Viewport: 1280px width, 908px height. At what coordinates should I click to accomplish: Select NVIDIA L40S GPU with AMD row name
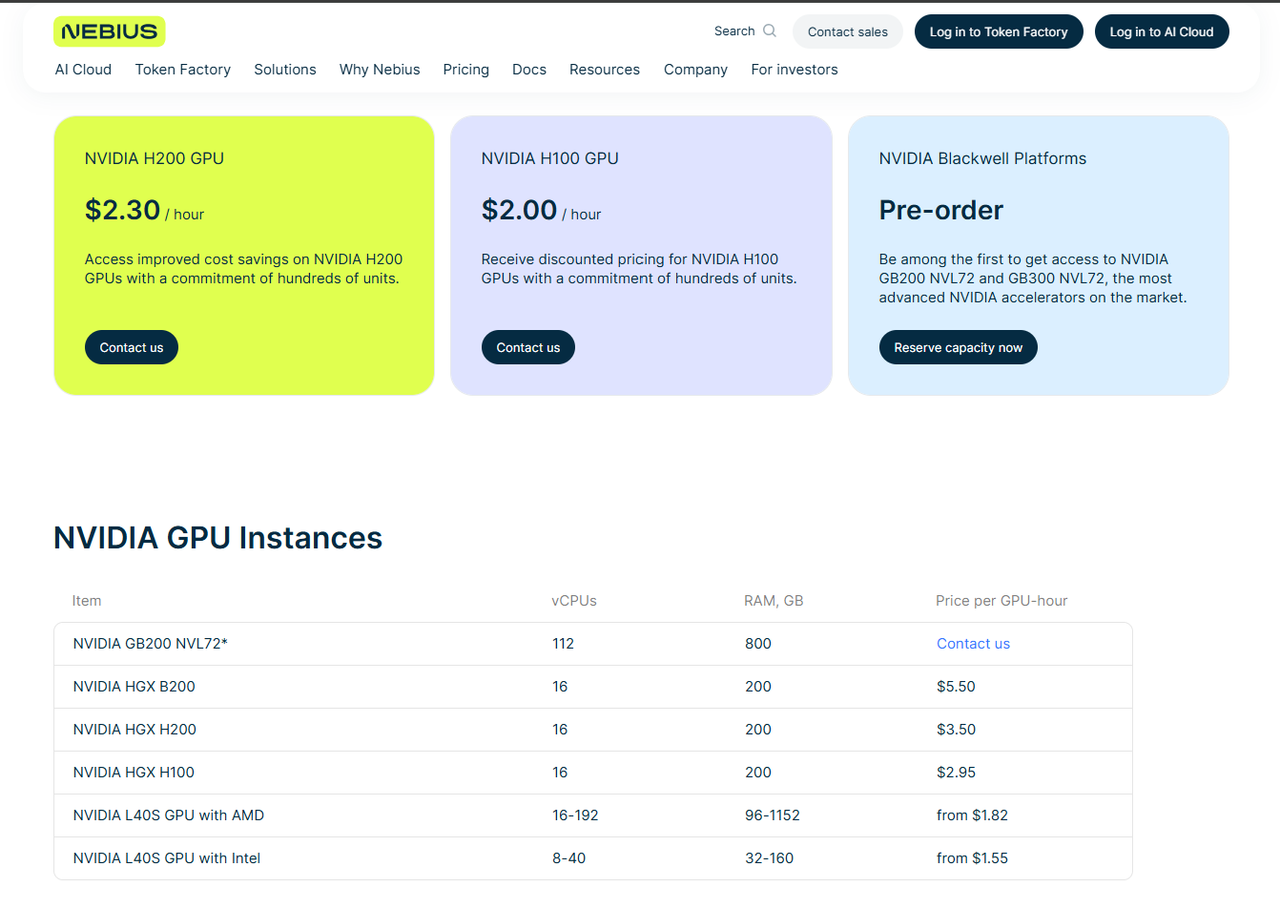(x=169, y=816)
